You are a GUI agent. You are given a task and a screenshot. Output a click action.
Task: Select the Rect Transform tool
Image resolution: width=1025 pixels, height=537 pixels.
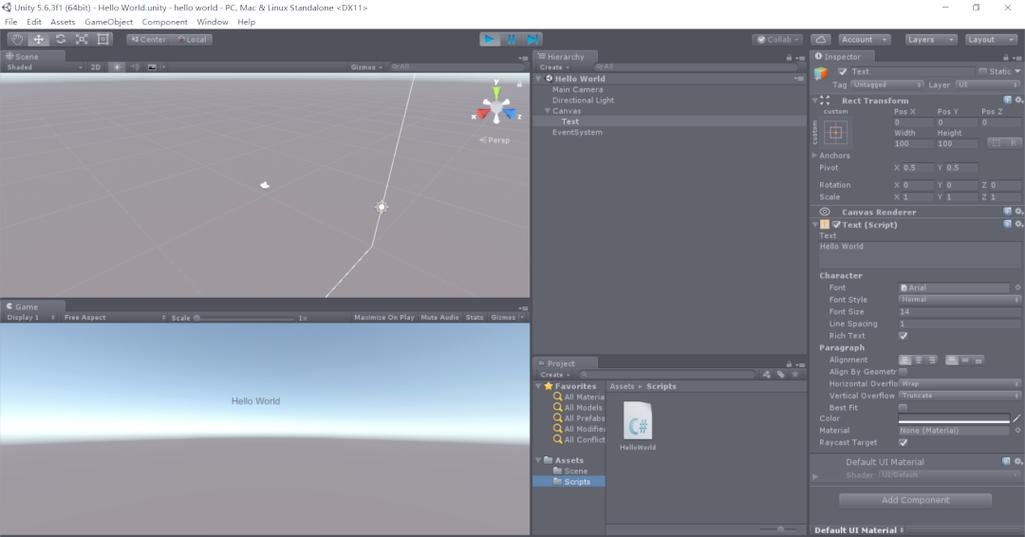point(103,39)
